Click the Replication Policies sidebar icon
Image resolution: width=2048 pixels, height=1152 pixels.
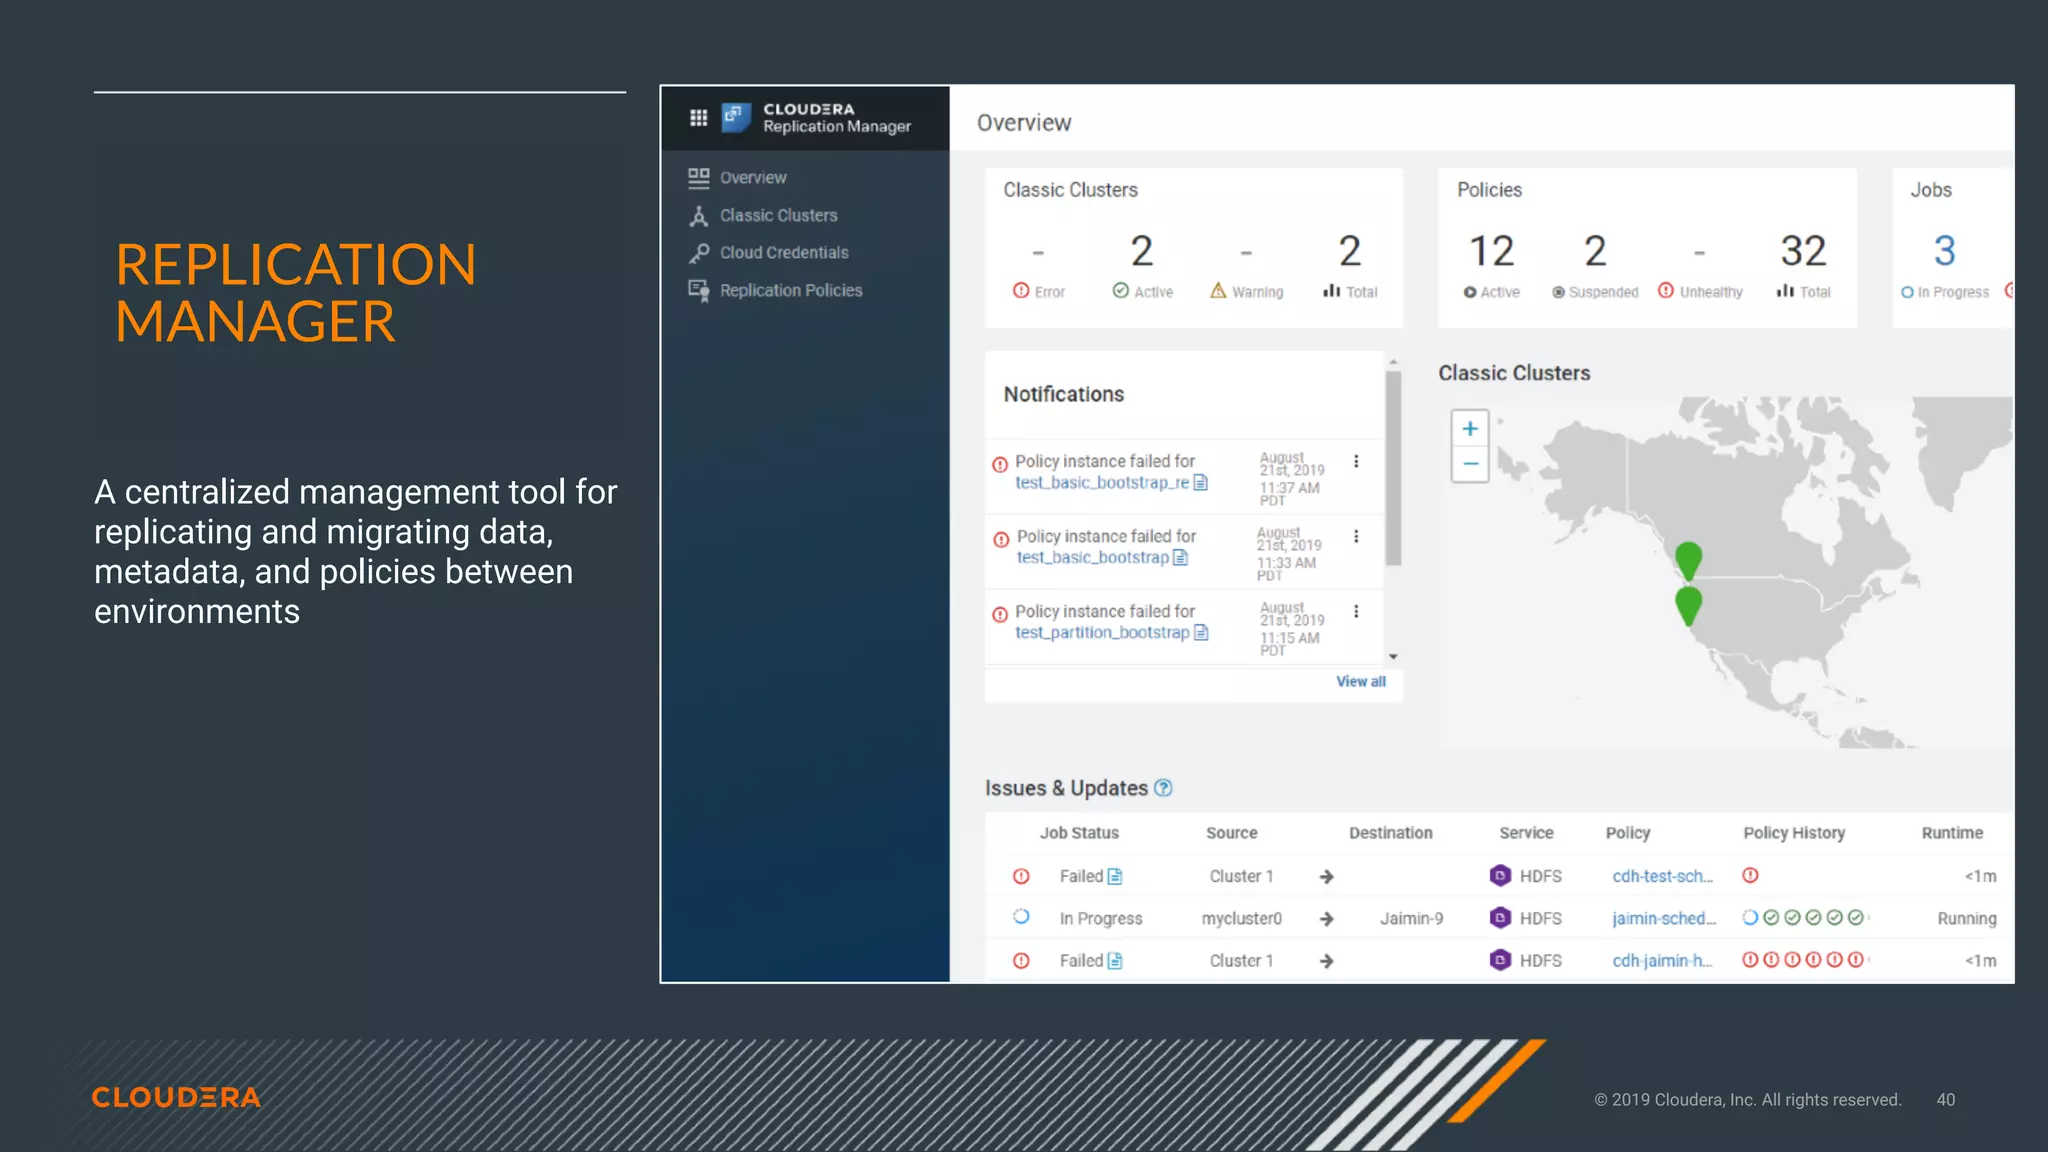[x=699, y=290]
